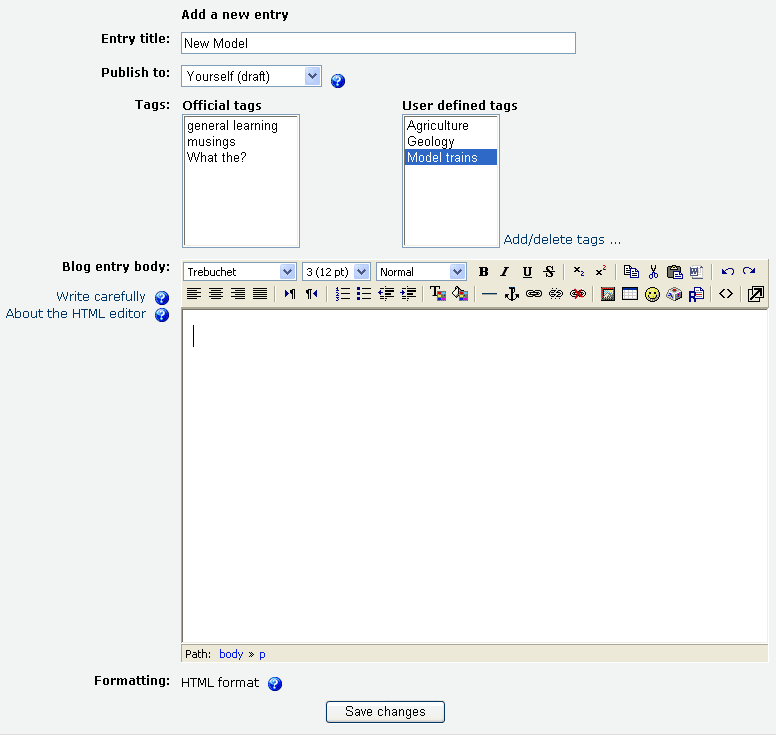Click the Save changes button

click(385, 712)
